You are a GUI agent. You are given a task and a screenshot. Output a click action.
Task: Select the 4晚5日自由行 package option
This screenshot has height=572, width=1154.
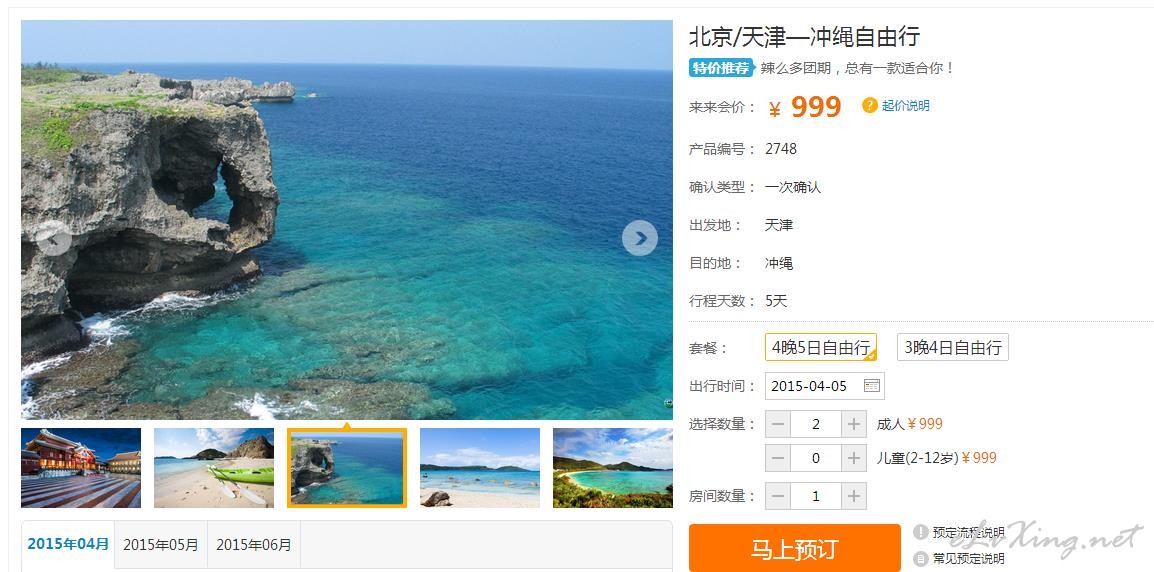click(821, 347)
